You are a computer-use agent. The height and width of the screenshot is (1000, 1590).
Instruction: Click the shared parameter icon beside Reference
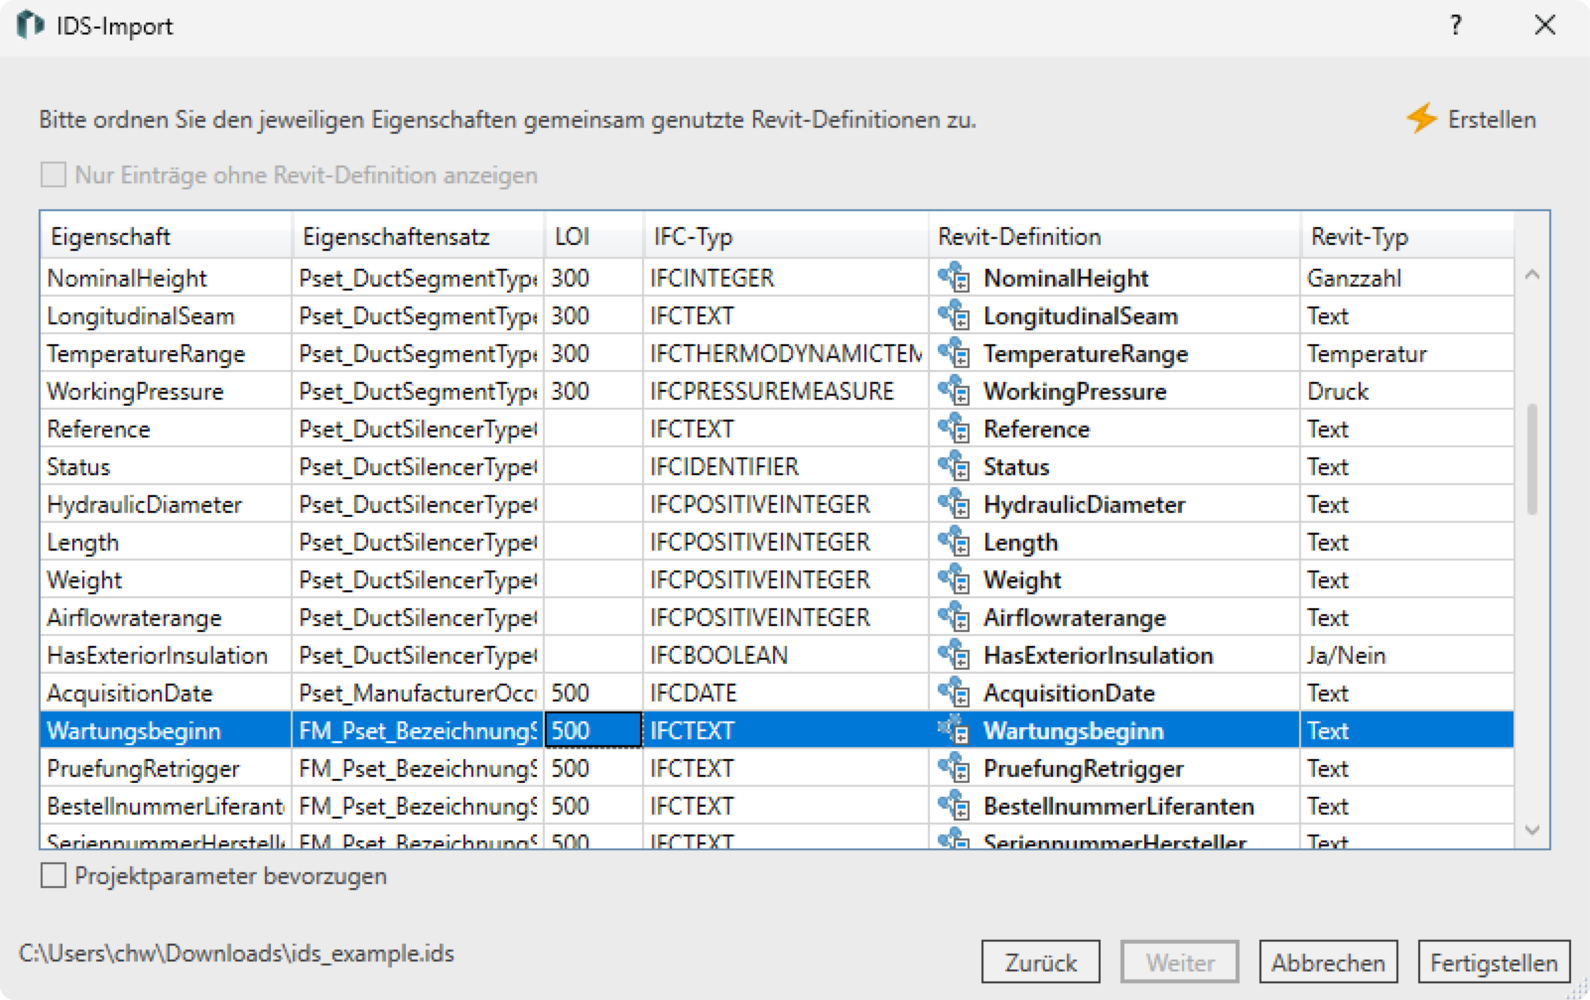pos(954,429)
